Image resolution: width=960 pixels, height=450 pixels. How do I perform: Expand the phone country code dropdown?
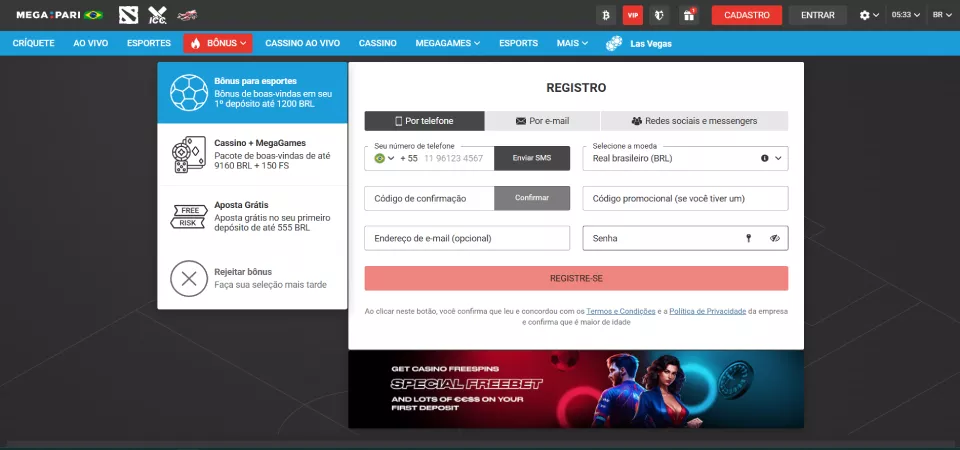click(x=385, y=158)
